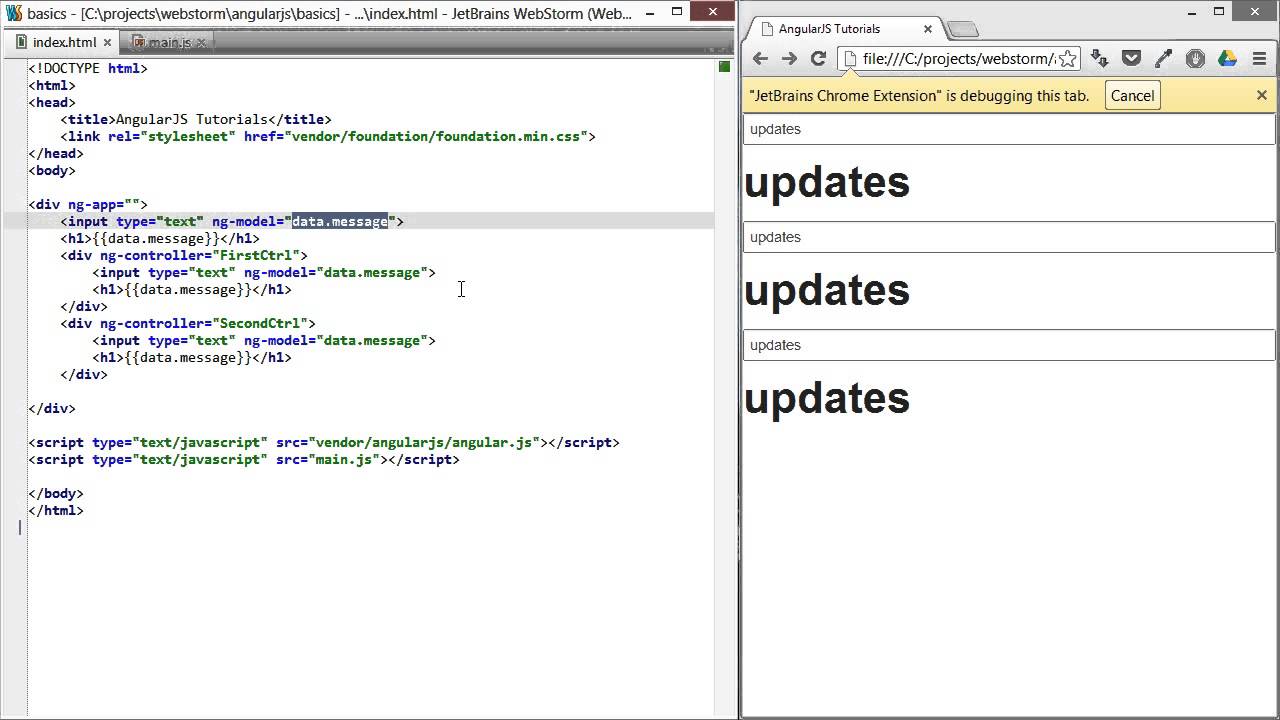1280x720 pixels.
Task: Cancel the JetBrains debugging session
Action: point(1132,96)
